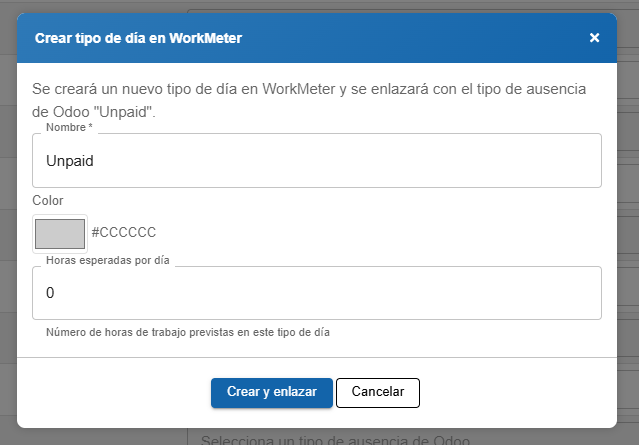This screenshot has height=445, width=639.
Task: Open the color picker swatch #CCCCCC
Action: (60, 234)
